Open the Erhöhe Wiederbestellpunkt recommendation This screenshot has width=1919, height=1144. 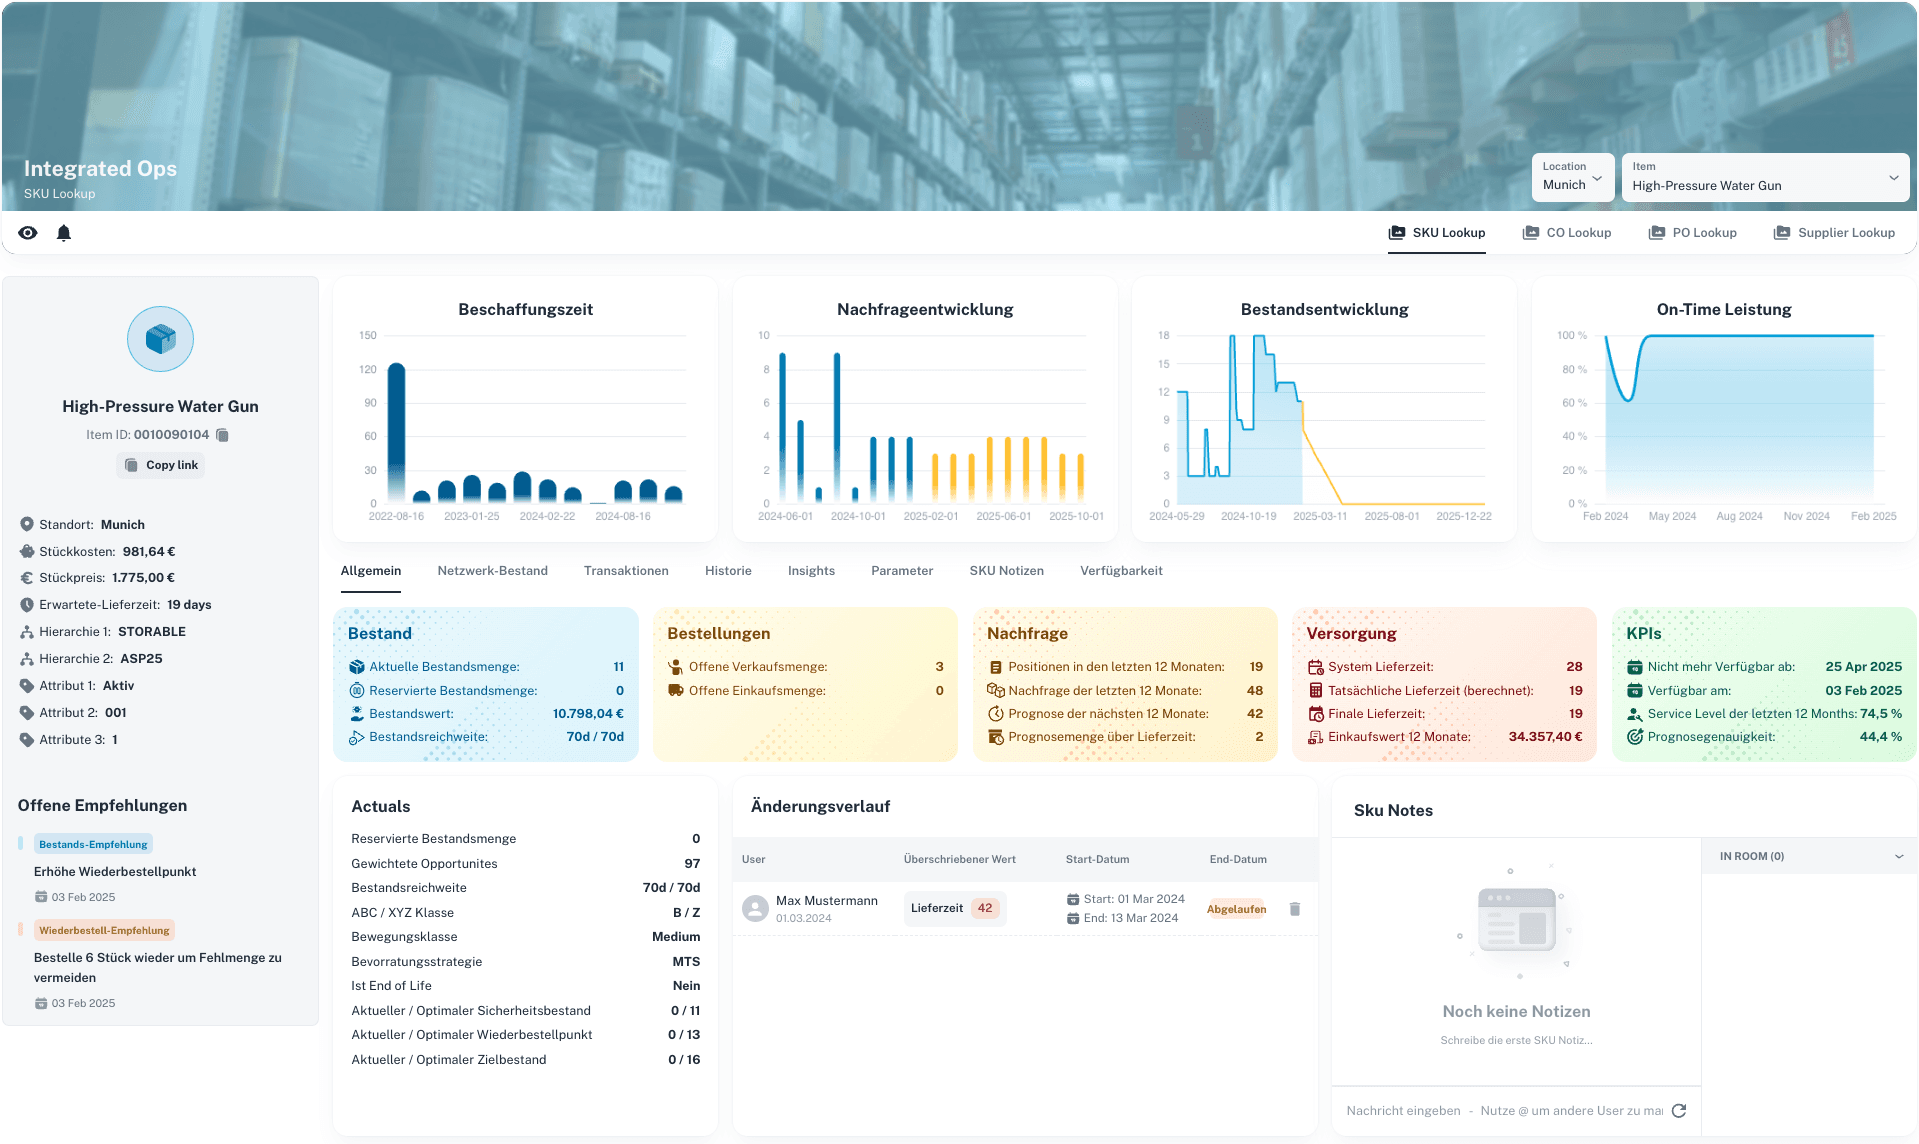pos(116,871)
